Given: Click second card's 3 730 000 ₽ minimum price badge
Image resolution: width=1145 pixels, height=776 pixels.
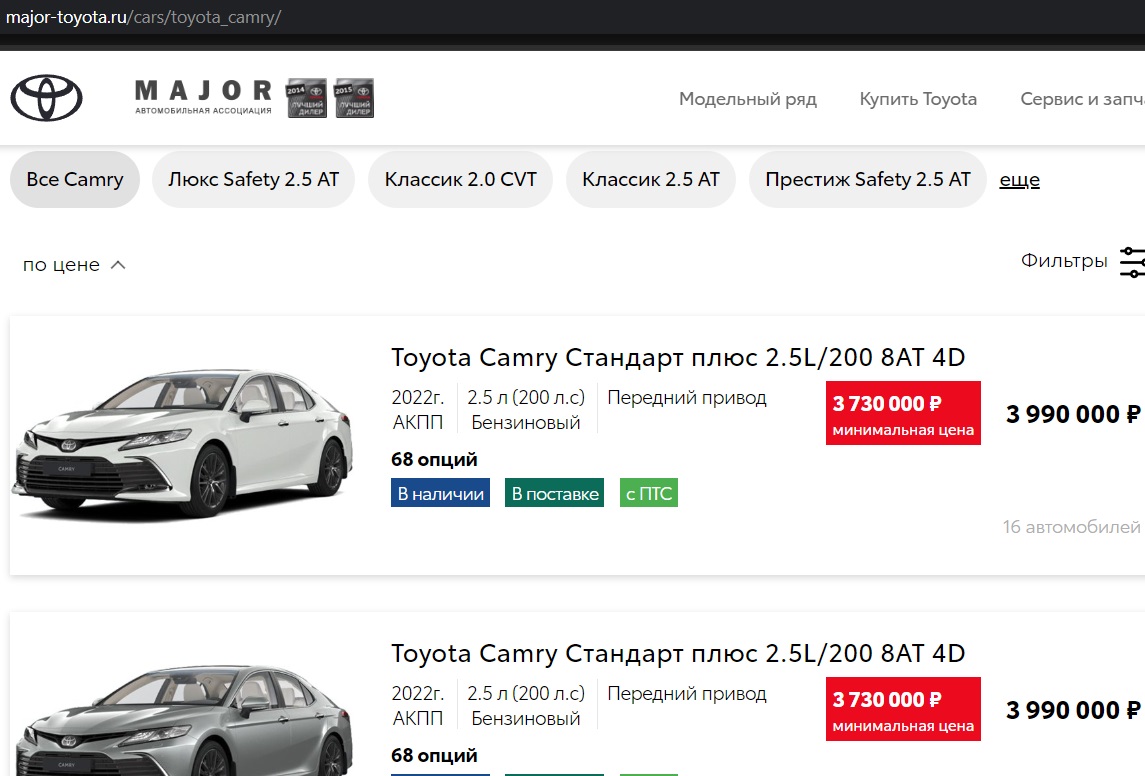Looking at the screenshot, I should (x=903, y=709).
